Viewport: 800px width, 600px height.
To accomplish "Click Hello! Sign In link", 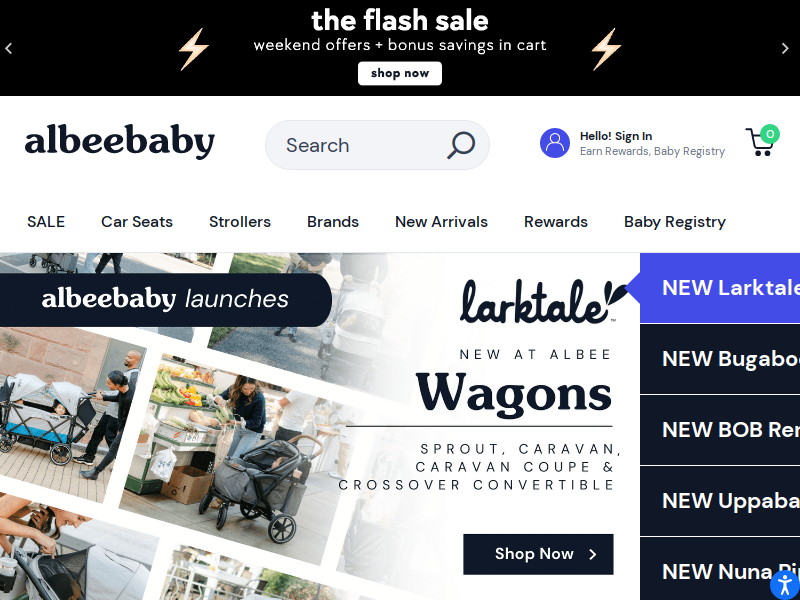I will (616, 136).
